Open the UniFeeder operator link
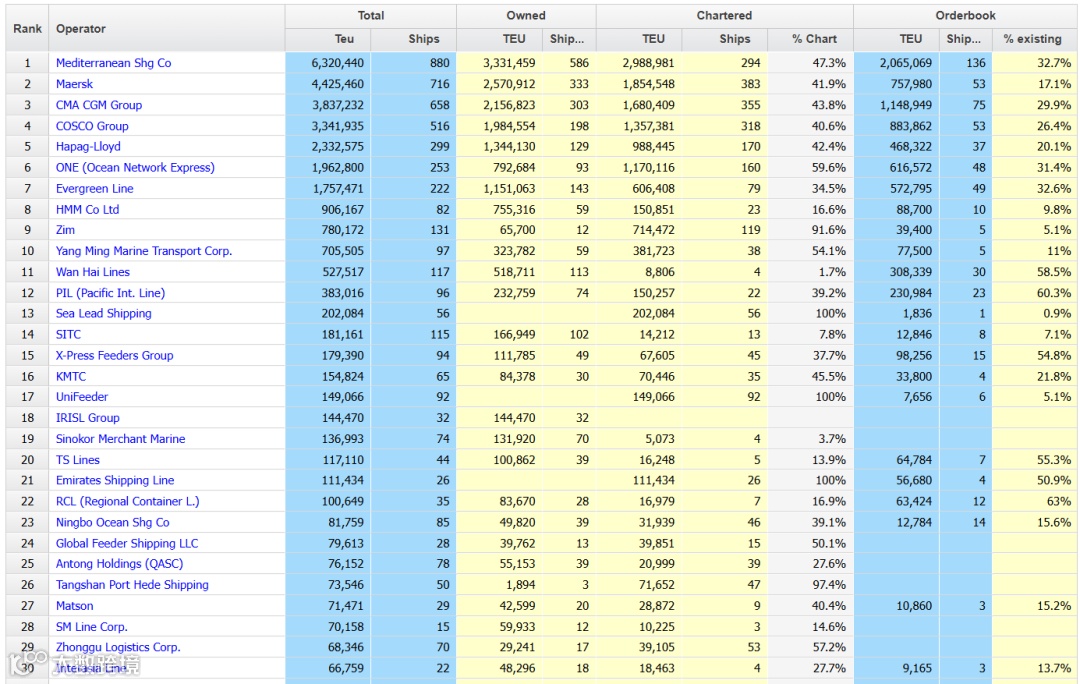 tap(82, 397)
